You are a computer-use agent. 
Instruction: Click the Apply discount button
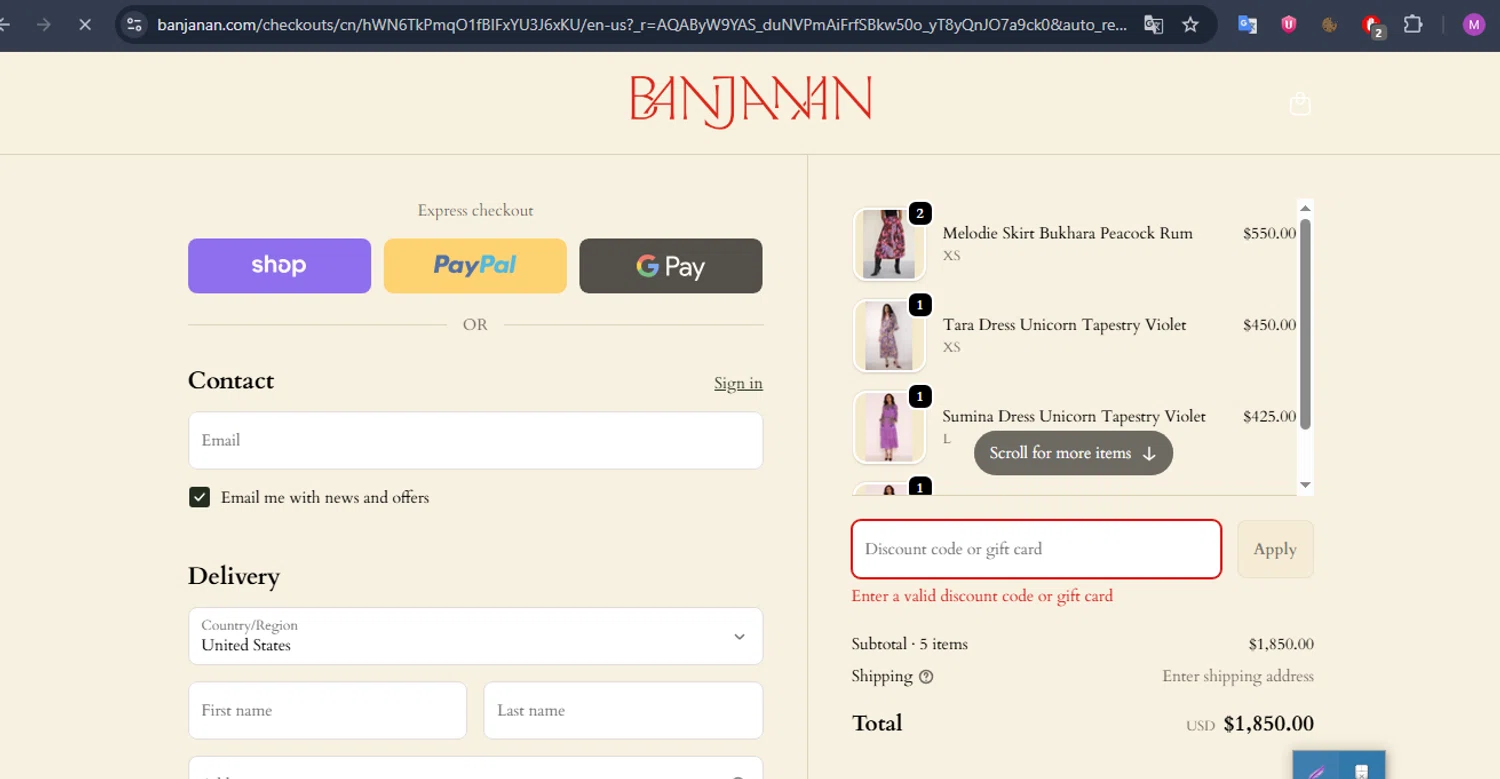click(1275, 549)
